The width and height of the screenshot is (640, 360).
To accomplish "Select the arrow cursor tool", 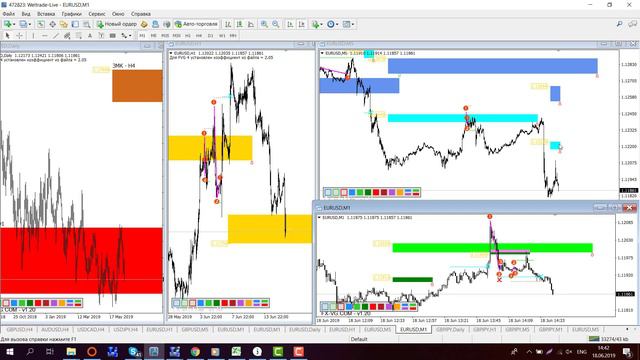I will coord(7,36).
